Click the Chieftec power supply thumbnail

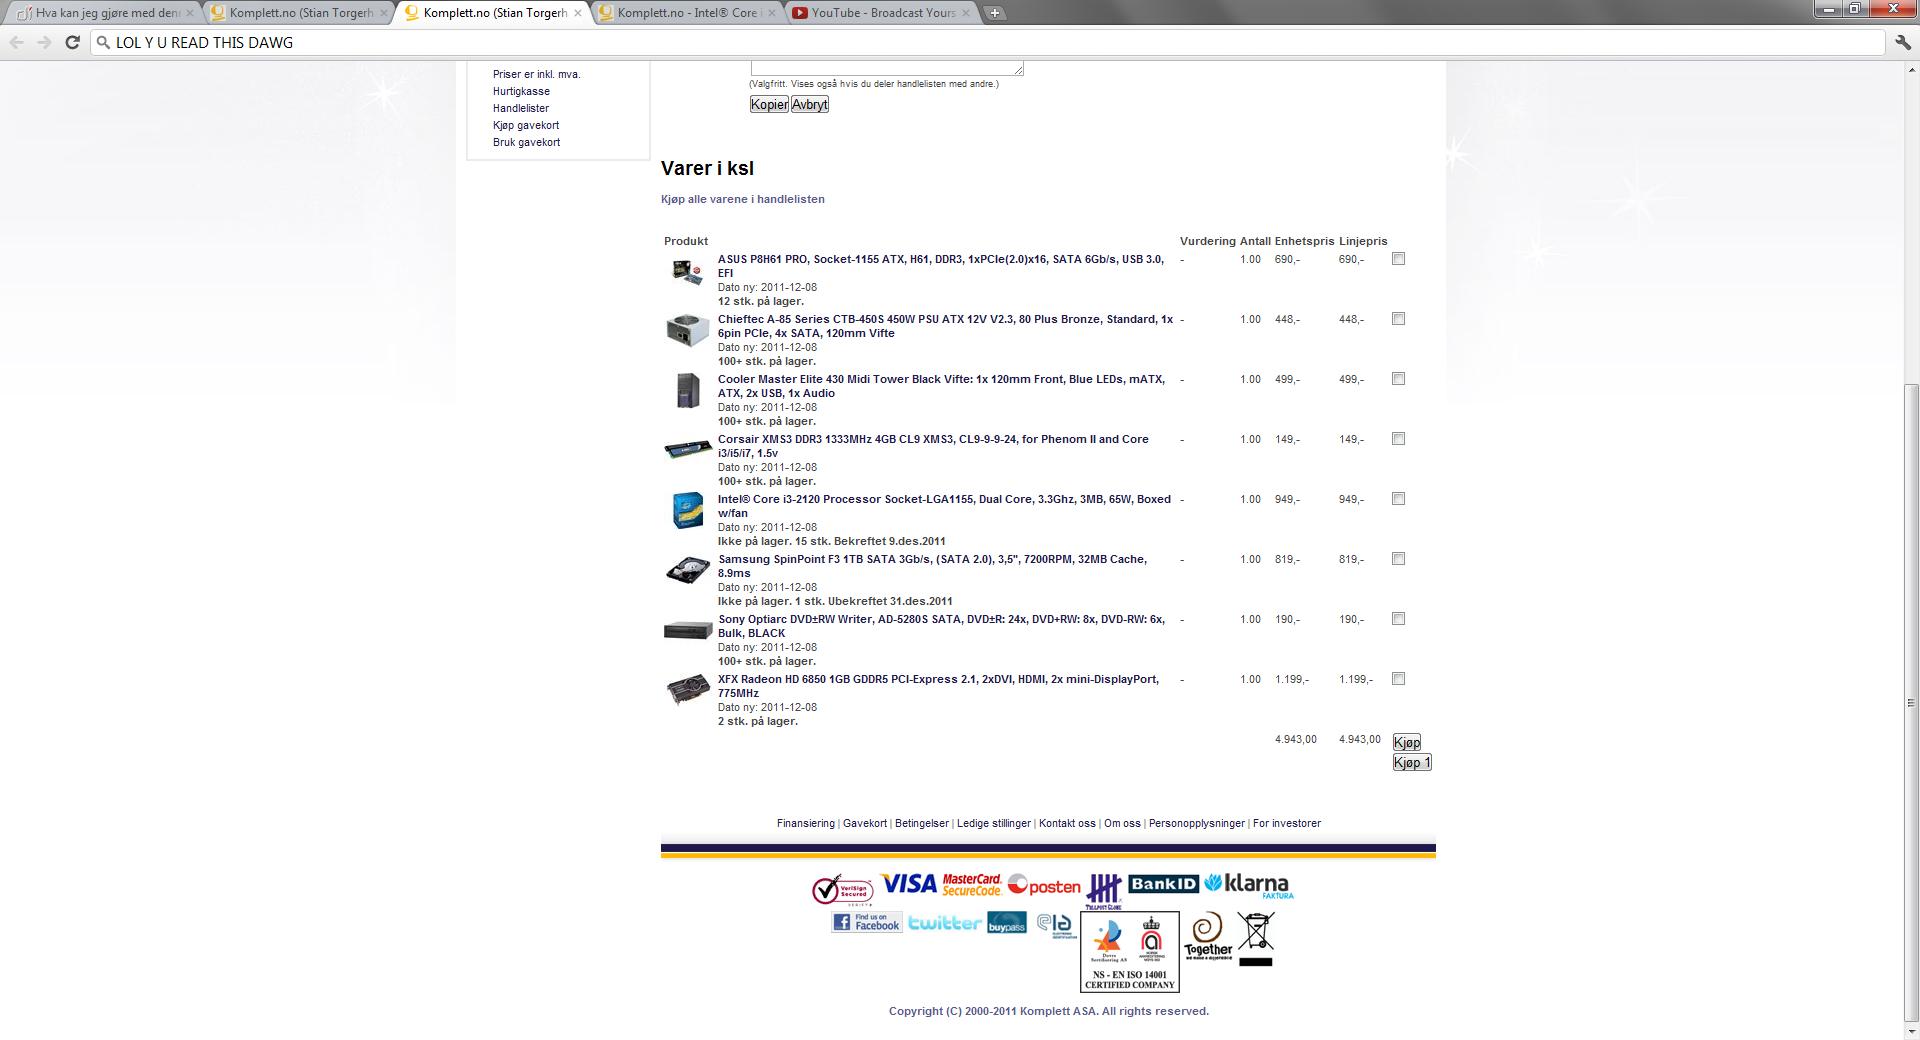click(687, 330)
